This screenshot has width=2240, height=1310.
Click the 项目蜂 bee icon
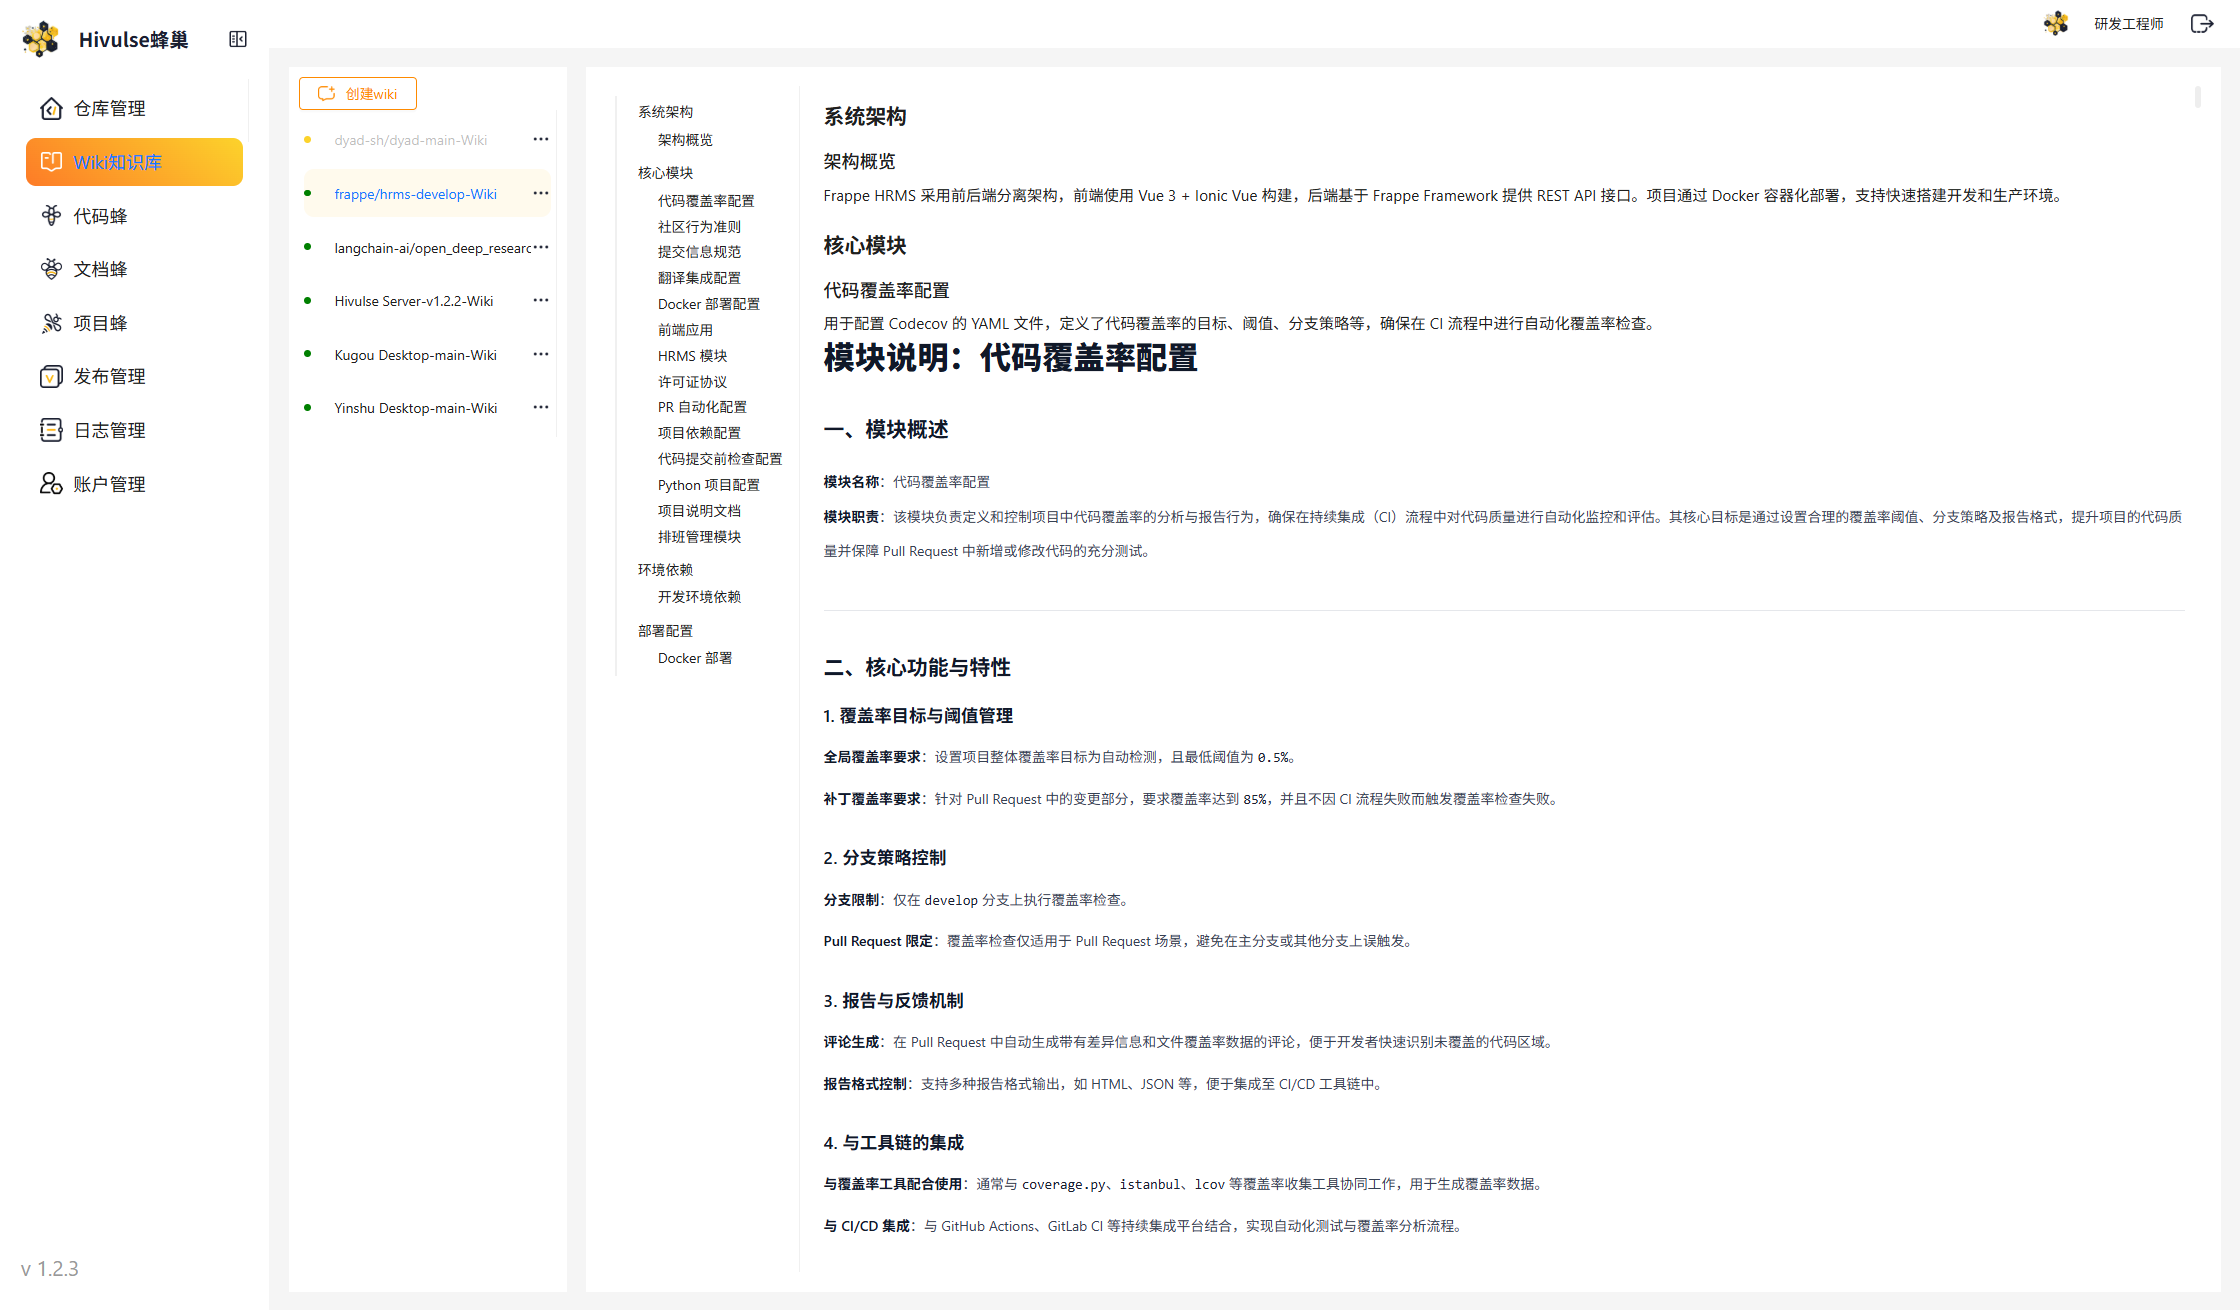tap(51, 323)
